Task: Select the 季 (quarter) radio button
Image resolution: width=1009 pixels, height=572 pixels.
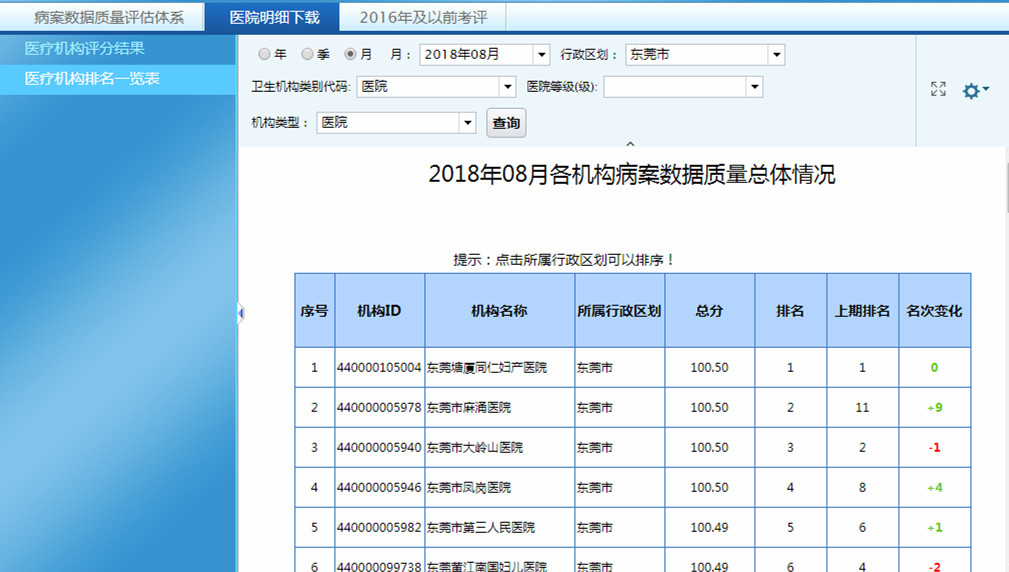Action: 307,55
